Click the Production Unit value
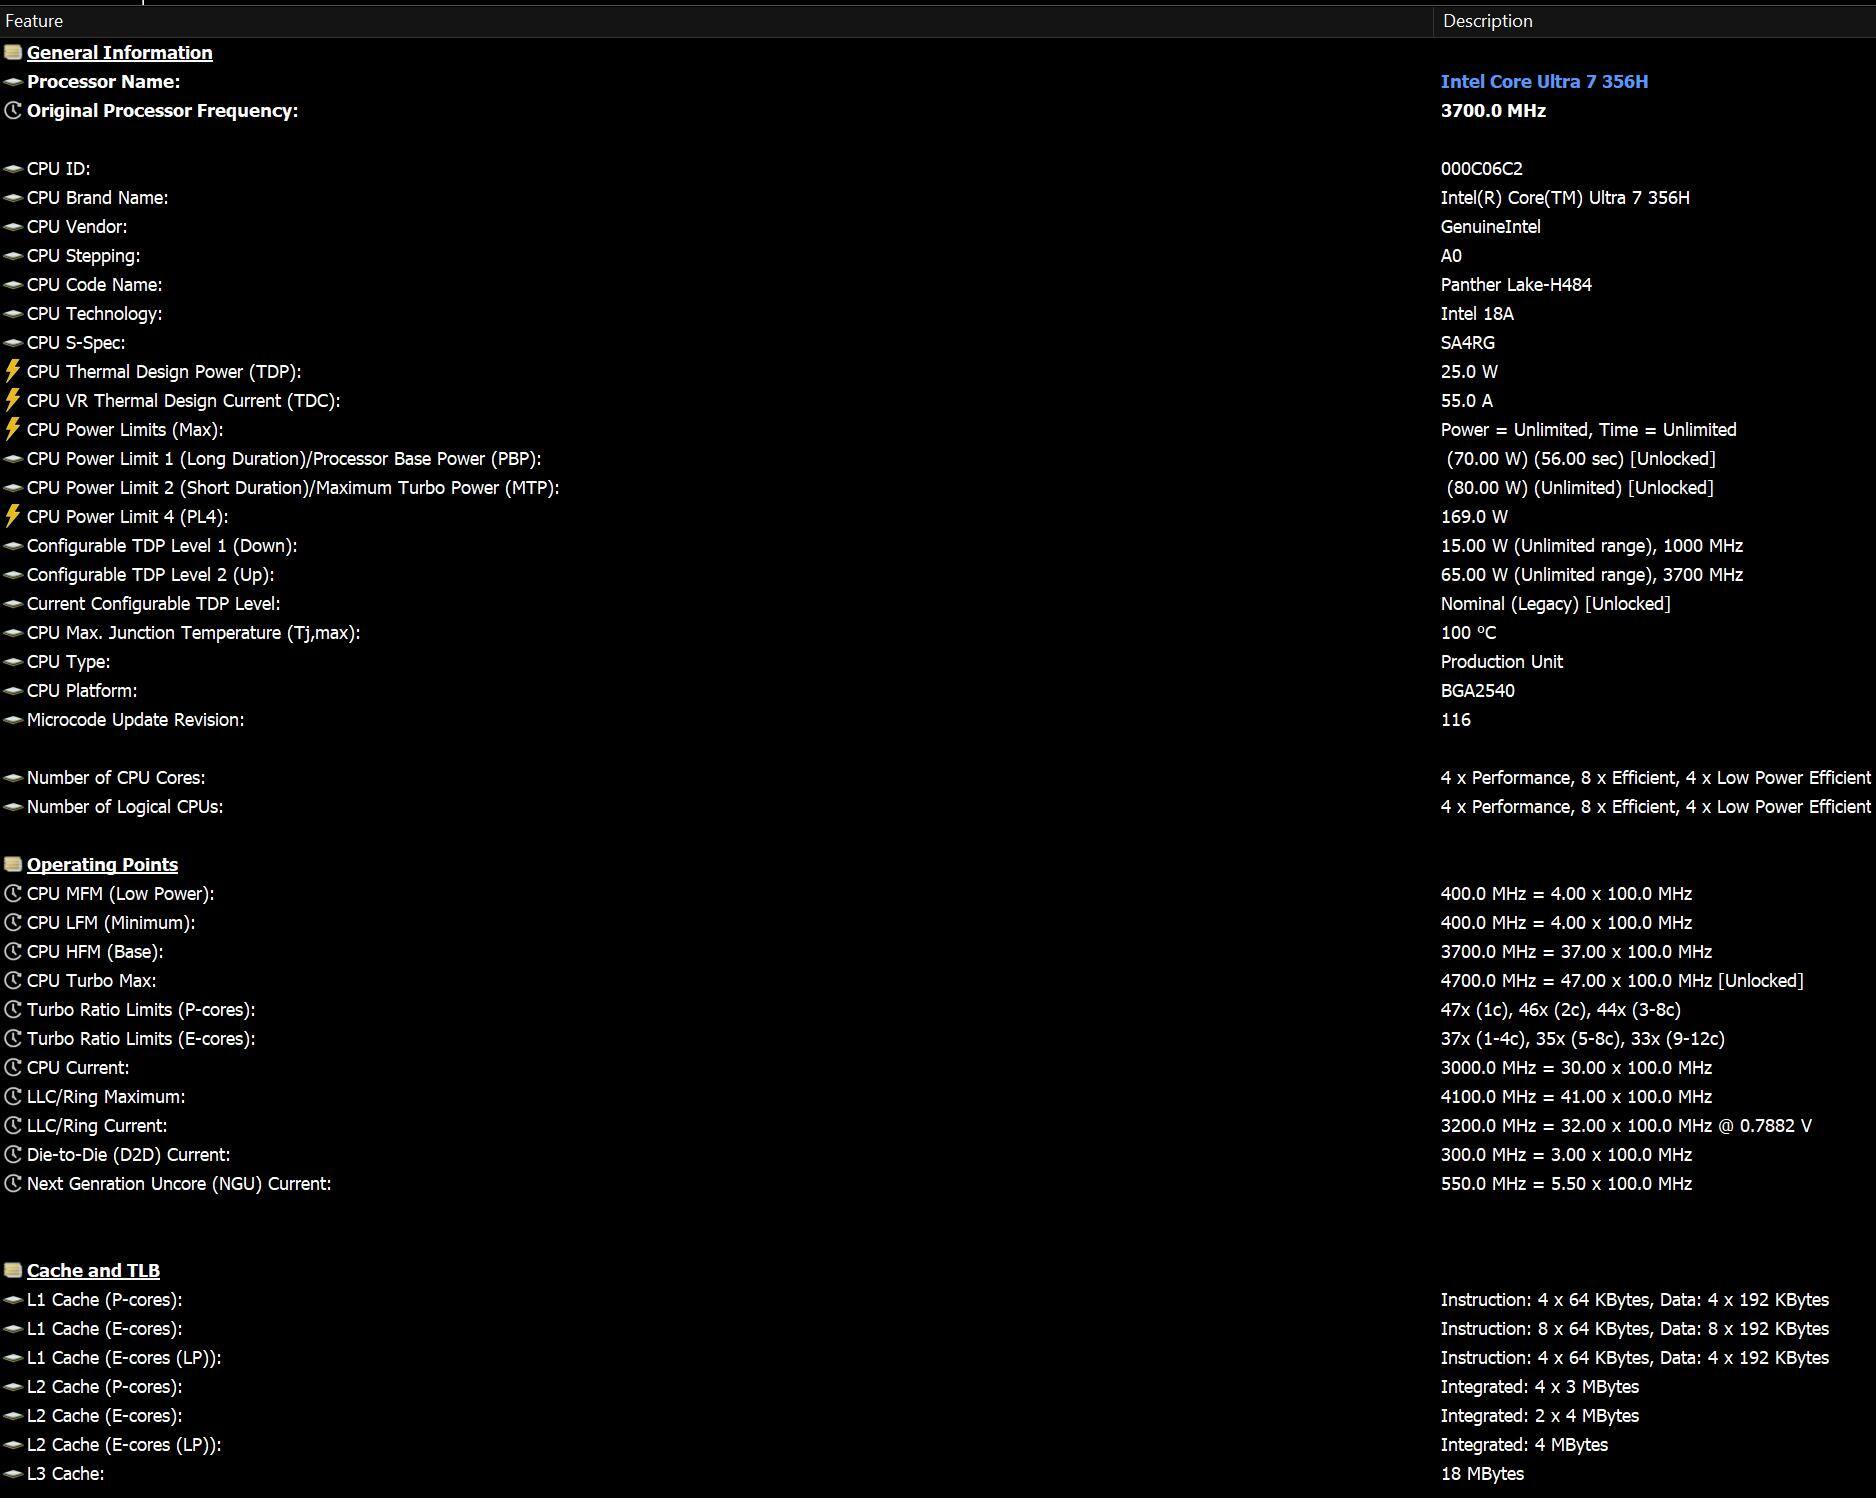 pos(1502,661)
